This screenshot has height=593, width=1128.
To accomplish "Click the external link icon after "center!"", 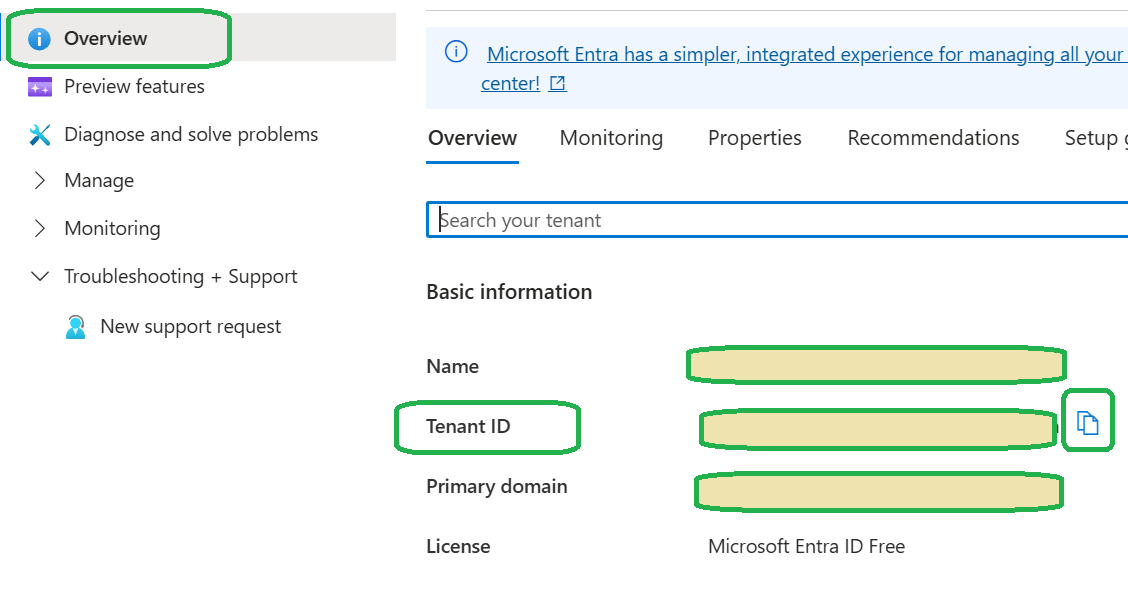I will [x=558, y=83].
